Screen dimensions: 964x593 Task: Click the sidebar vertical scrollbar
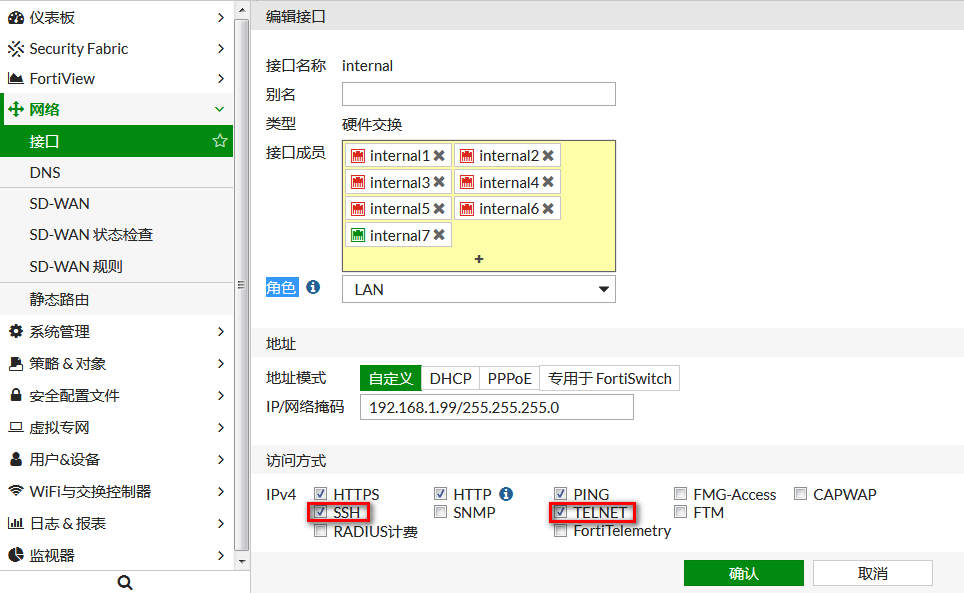[241, 285]
